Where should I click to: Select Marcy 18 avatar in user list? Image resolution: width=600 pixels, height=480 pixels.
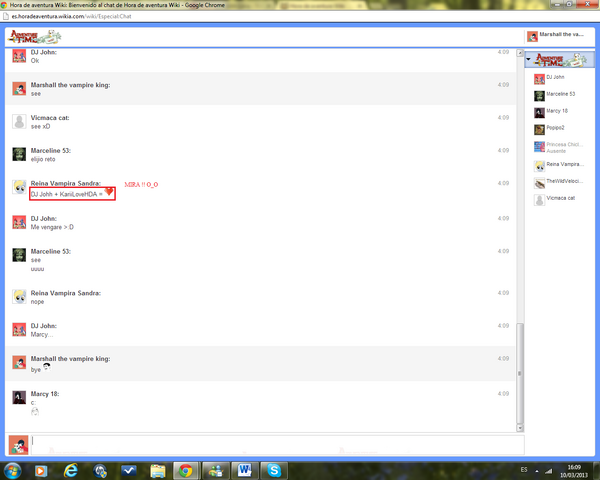click(x=539, y=113)
